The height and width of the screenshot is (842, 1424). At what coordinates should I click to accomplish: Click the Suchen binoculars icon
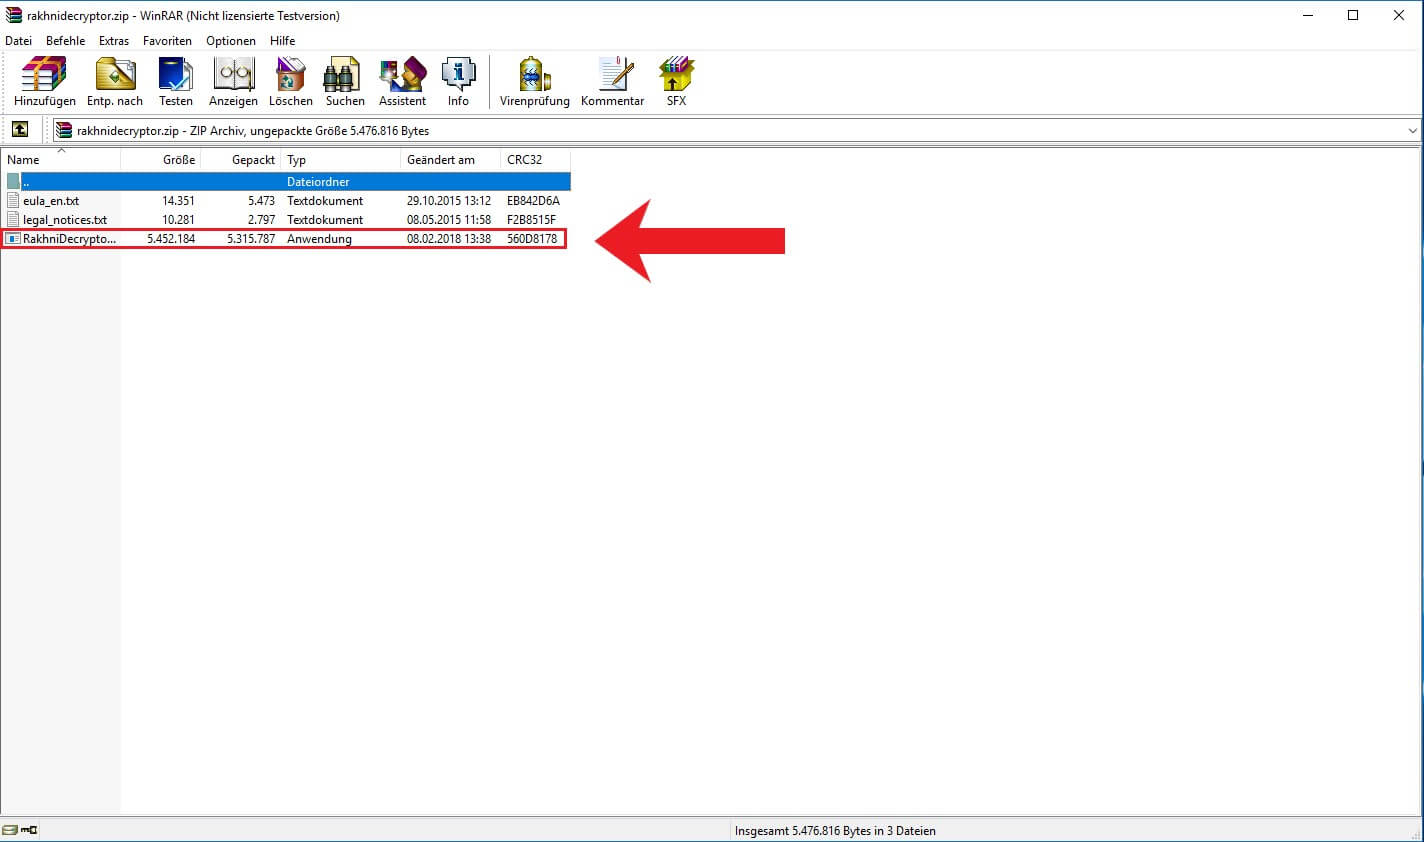tap(342, 74)
